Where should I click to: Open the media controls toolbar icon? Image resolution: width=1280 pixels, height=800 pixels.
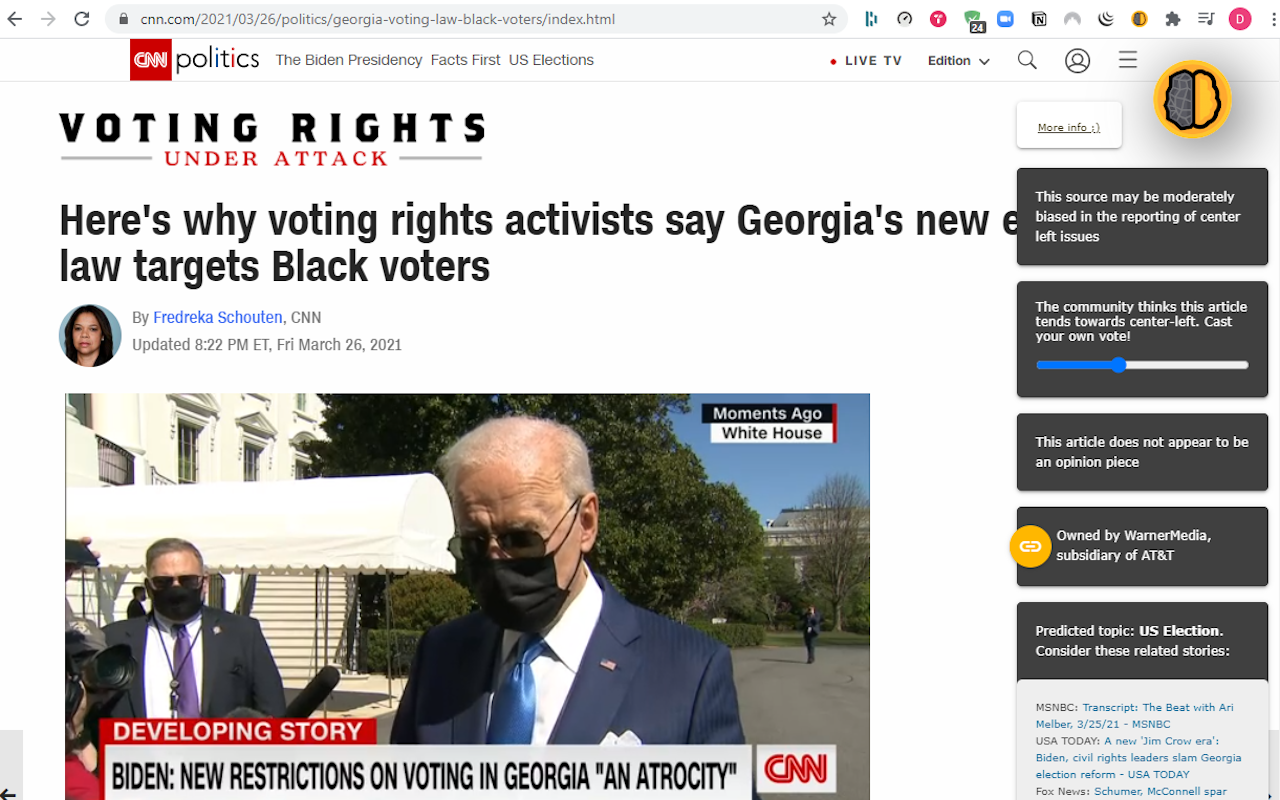pos(1206,19)
